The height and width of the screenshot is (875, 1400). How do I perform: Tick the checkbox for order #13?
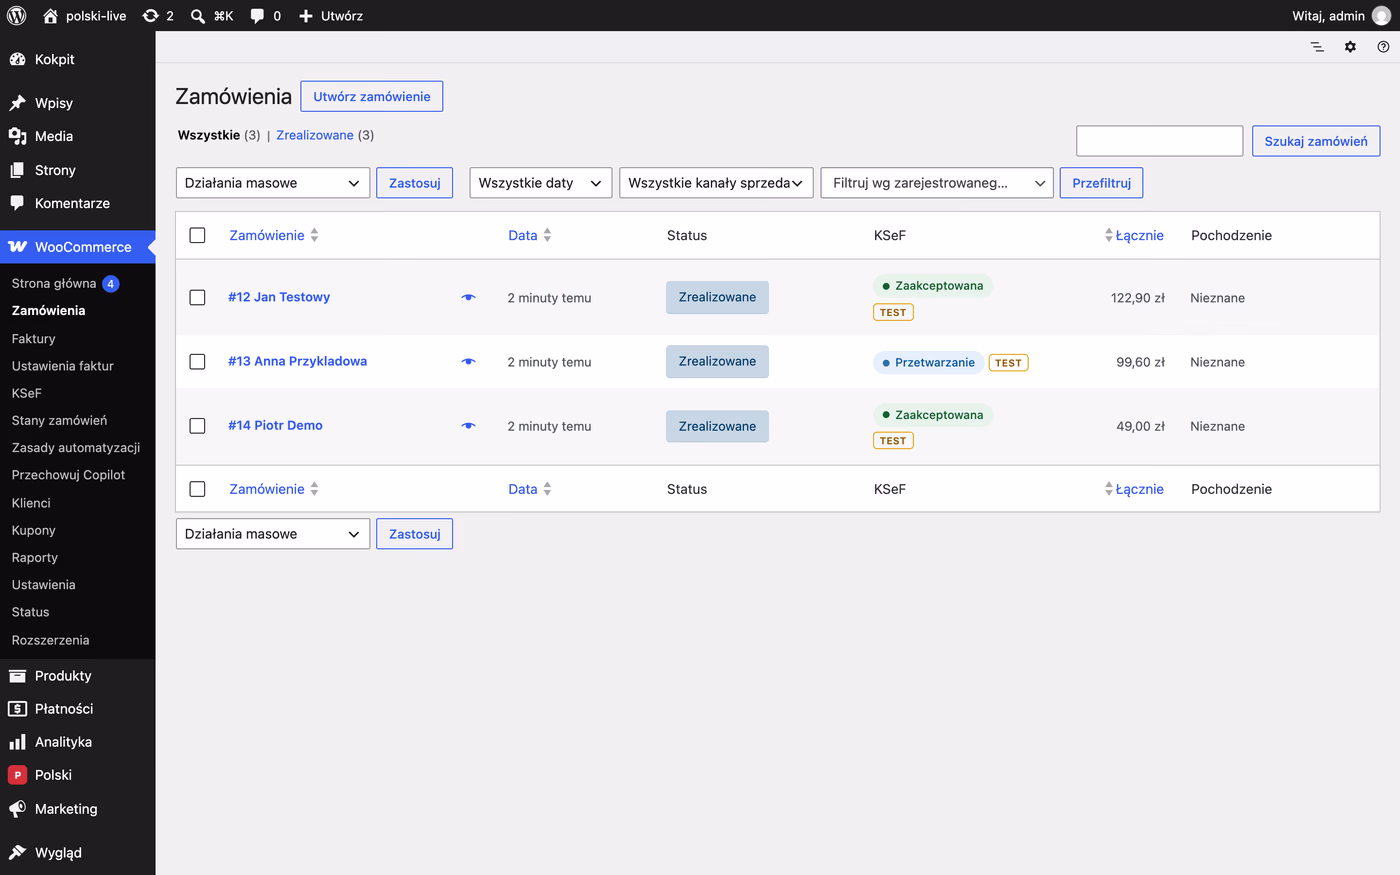click(x=197, y=361)
